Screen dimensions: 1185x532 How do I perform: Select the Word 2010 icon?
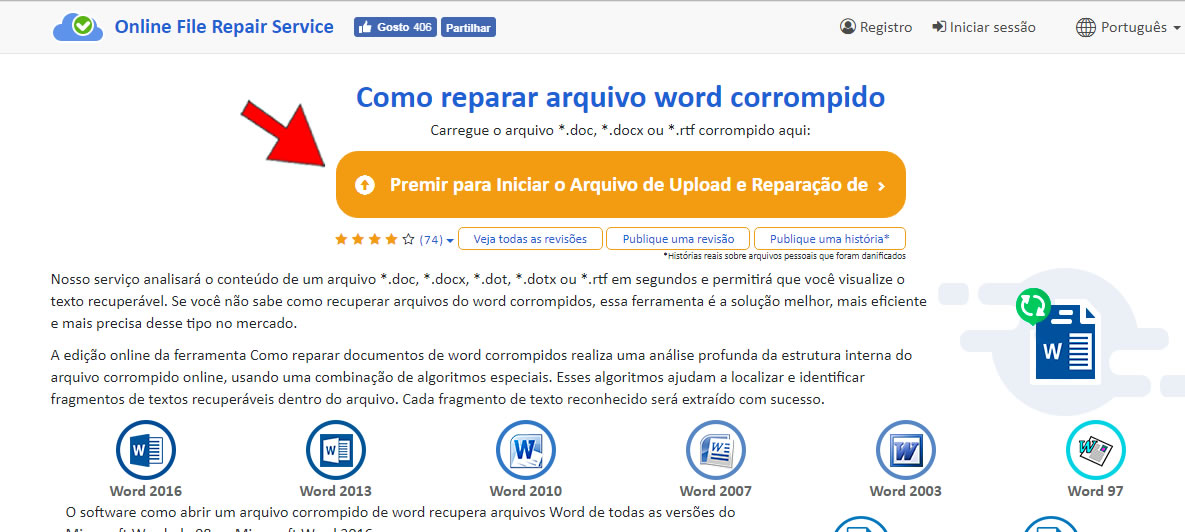tap(526, 450)
